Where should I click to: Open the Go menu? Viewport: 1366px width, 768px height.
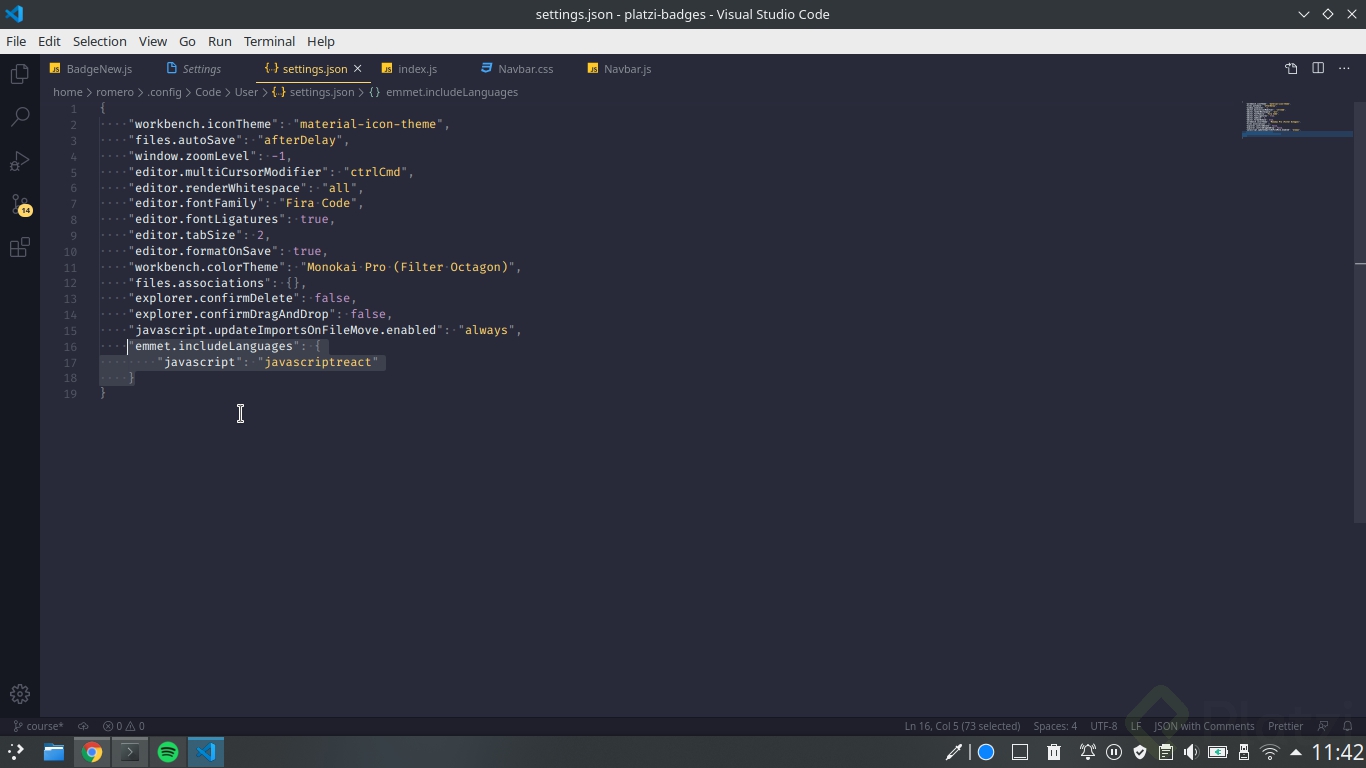point(187,41)
